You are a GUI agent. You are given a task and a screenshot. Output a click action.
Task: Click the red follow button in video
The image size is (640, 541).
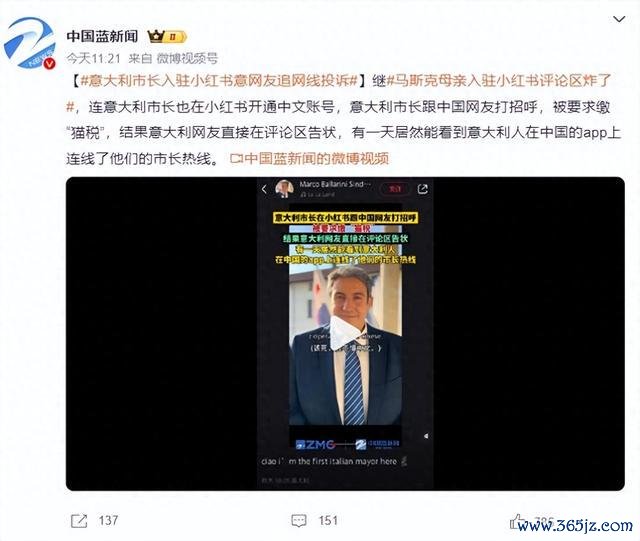395,189
